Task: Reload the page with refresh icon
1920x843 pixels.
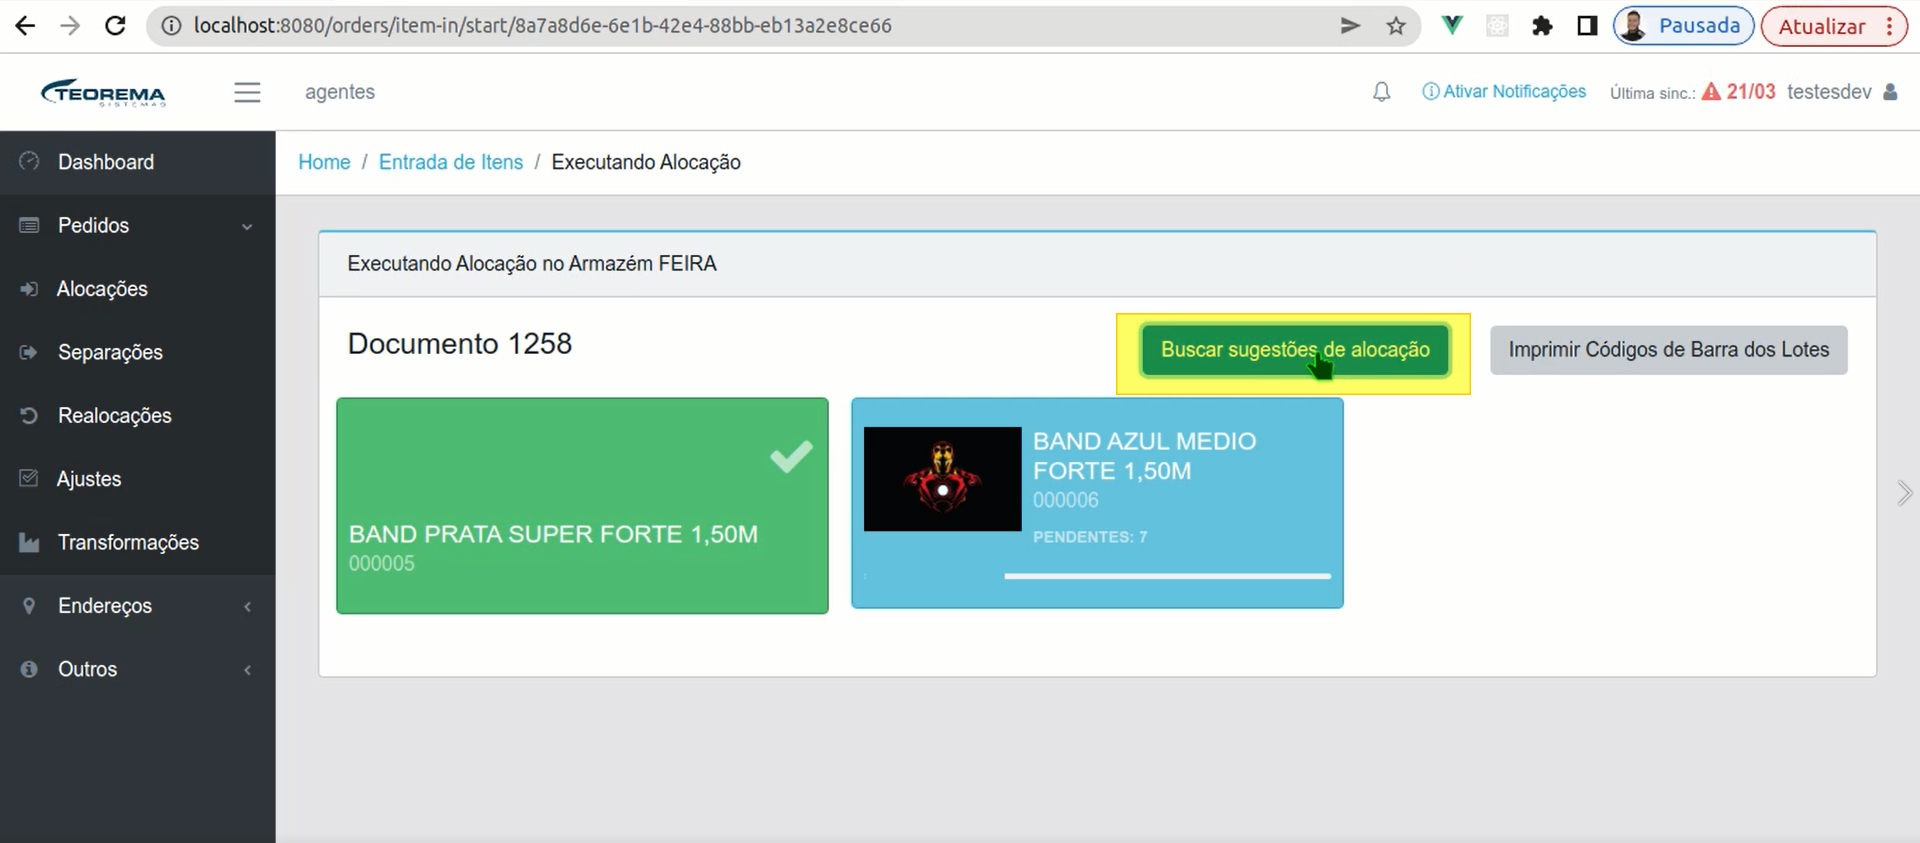Action: [115, 26]
